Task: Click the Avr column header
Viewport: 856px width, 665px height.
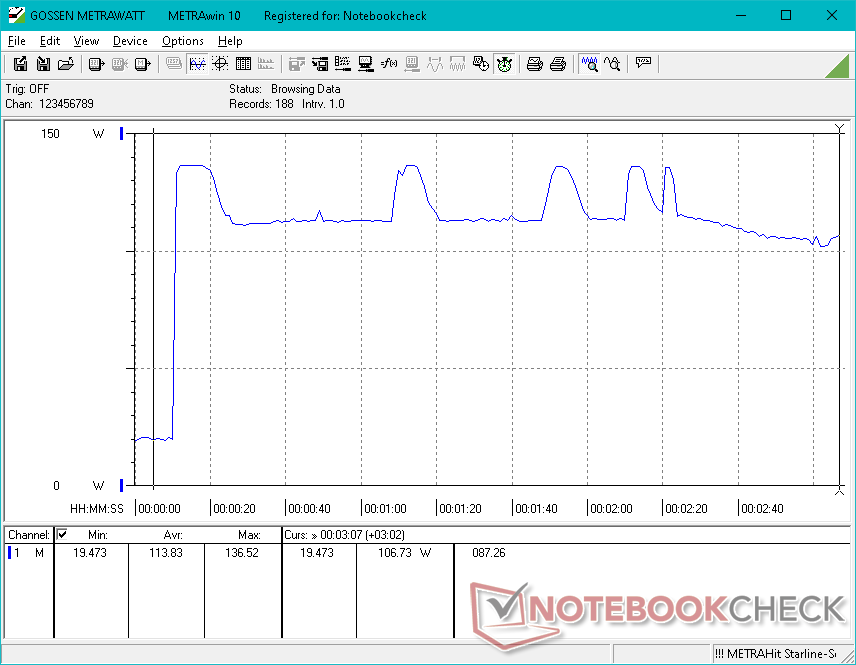Action: click(173, 535)
